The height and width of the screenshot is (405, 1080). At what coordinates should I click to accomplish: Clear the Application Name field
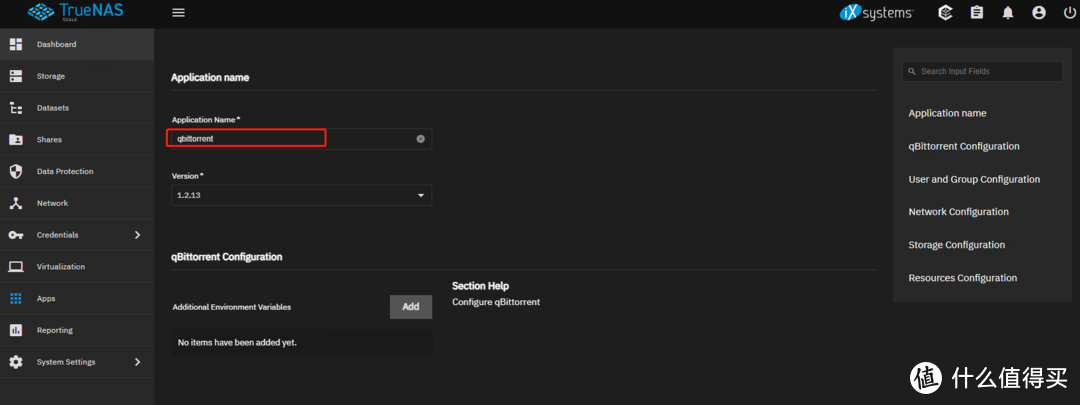pyautogui.click(x=420, y=139)
